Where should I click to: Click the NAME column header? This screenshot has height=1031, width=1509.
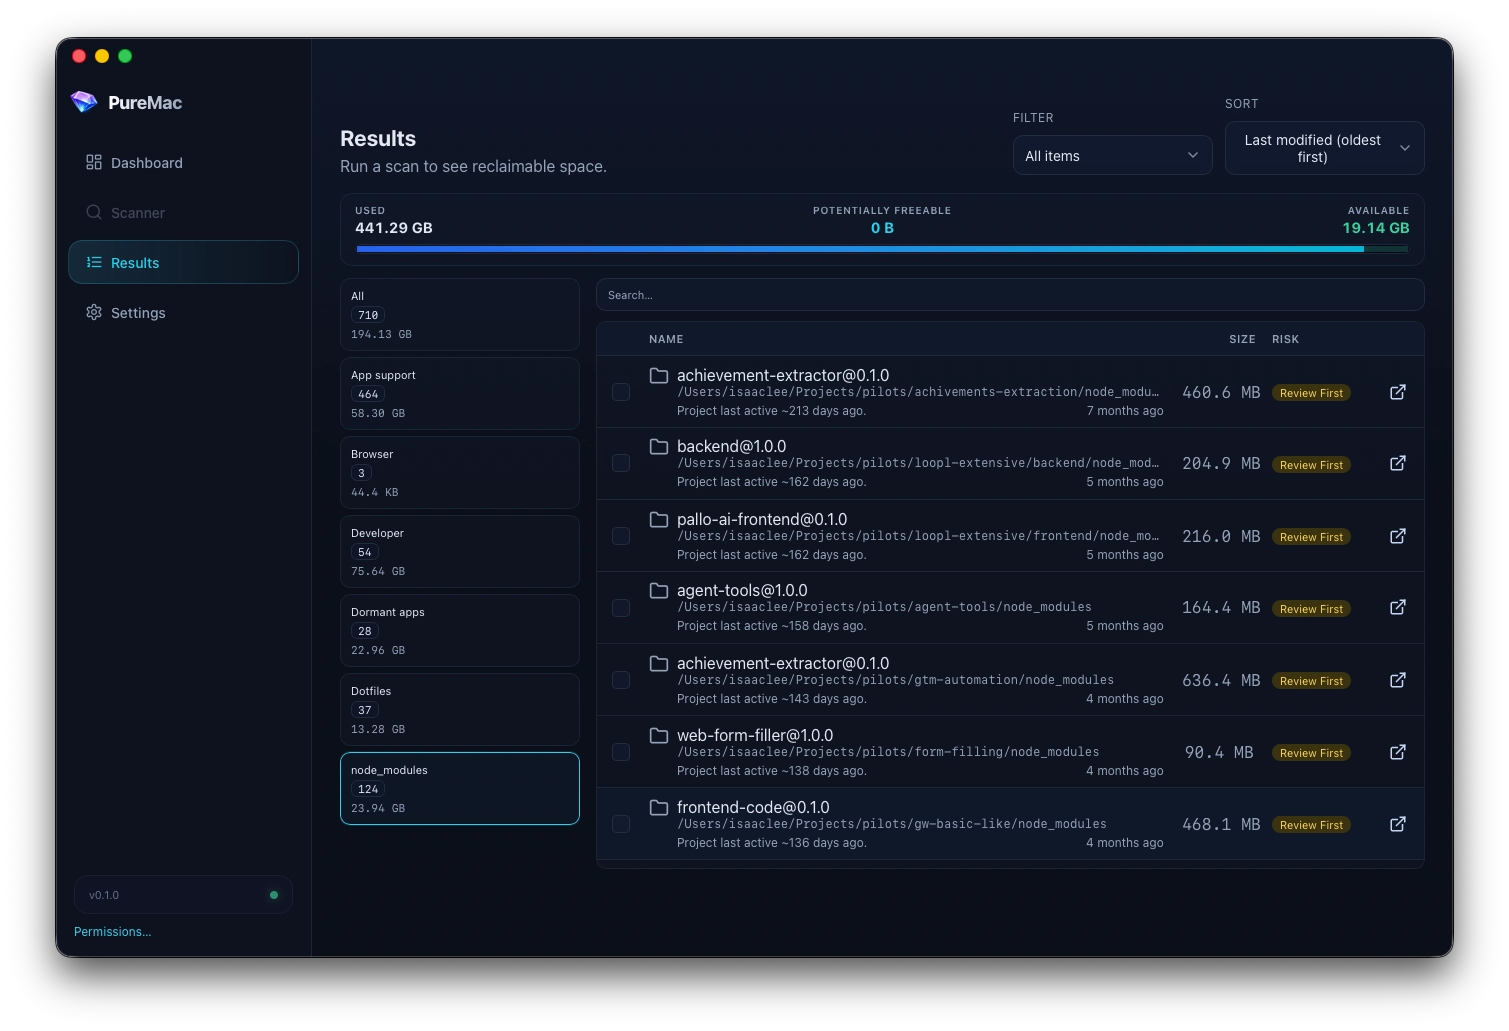pyautogui.click(x=666, y=339)
